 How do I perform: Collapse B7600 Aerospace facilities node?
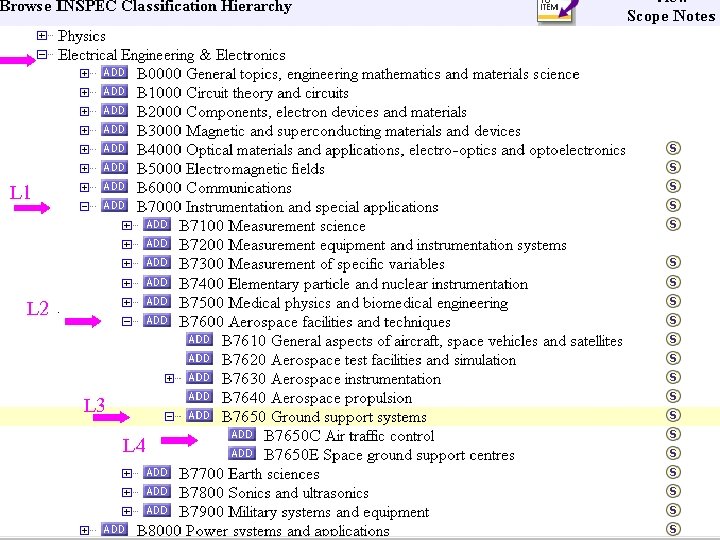127,321
